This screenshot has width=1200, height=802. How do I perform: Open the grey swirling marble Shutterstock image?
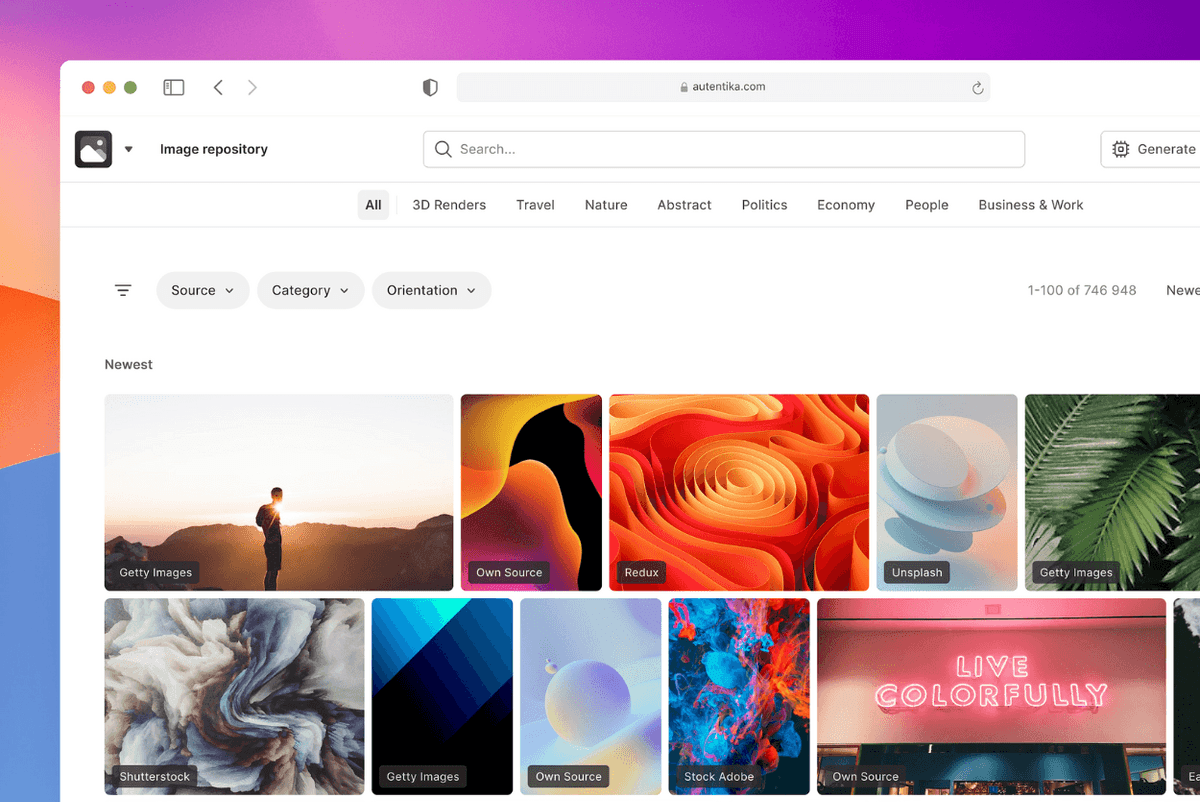pyautogui.click(x=234, y=696)
